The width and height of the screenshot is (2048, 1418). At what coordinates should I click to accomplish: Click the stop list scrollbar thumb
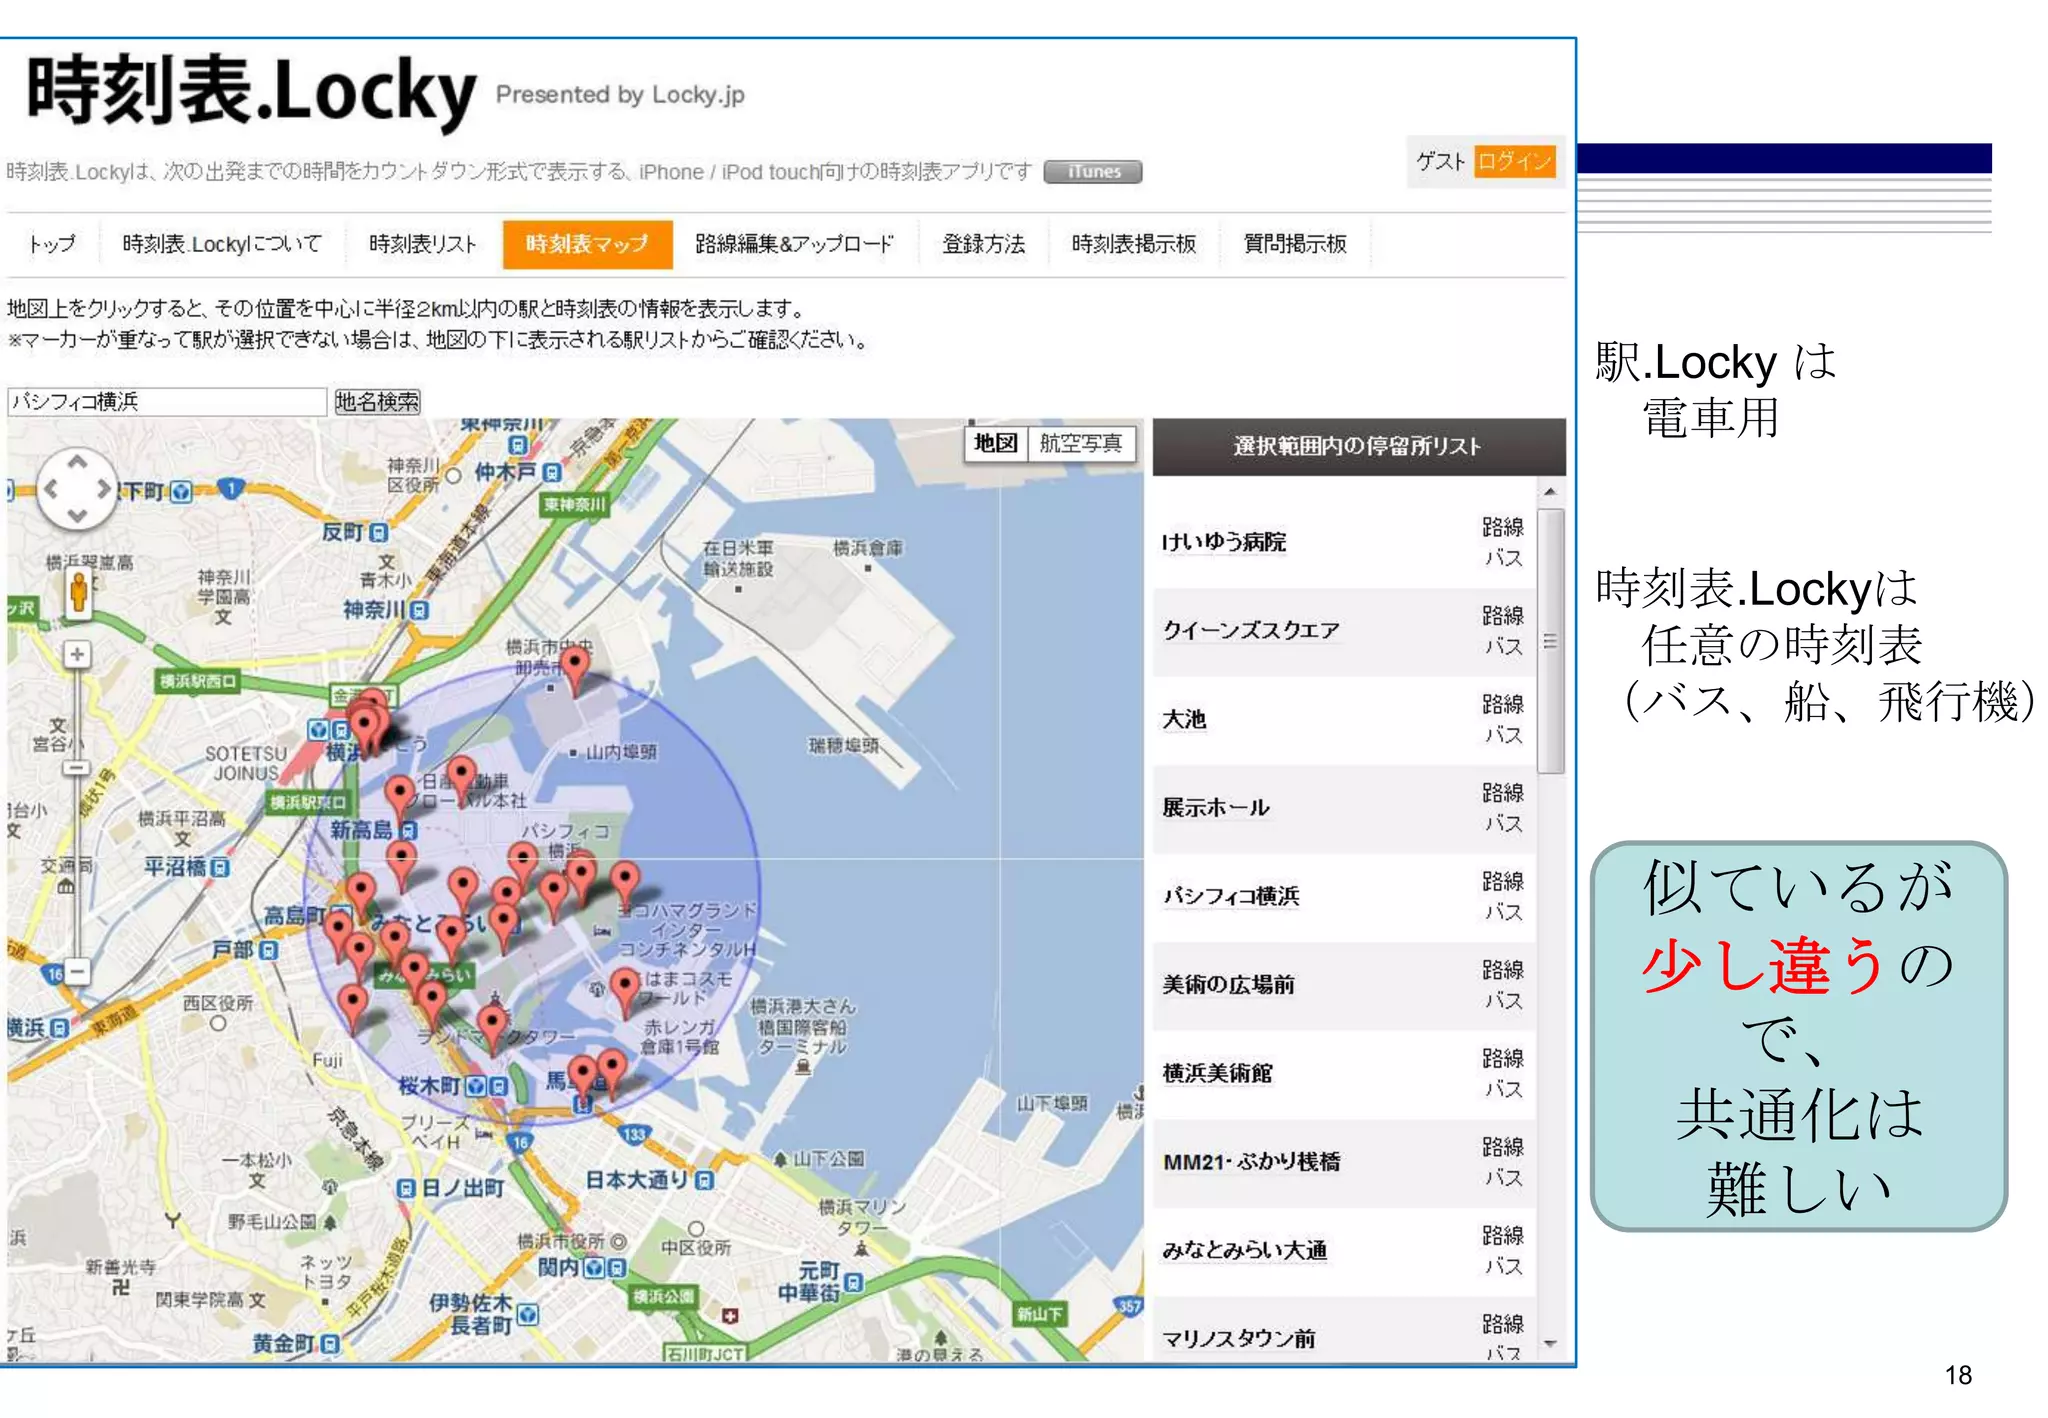point(1550,641)
